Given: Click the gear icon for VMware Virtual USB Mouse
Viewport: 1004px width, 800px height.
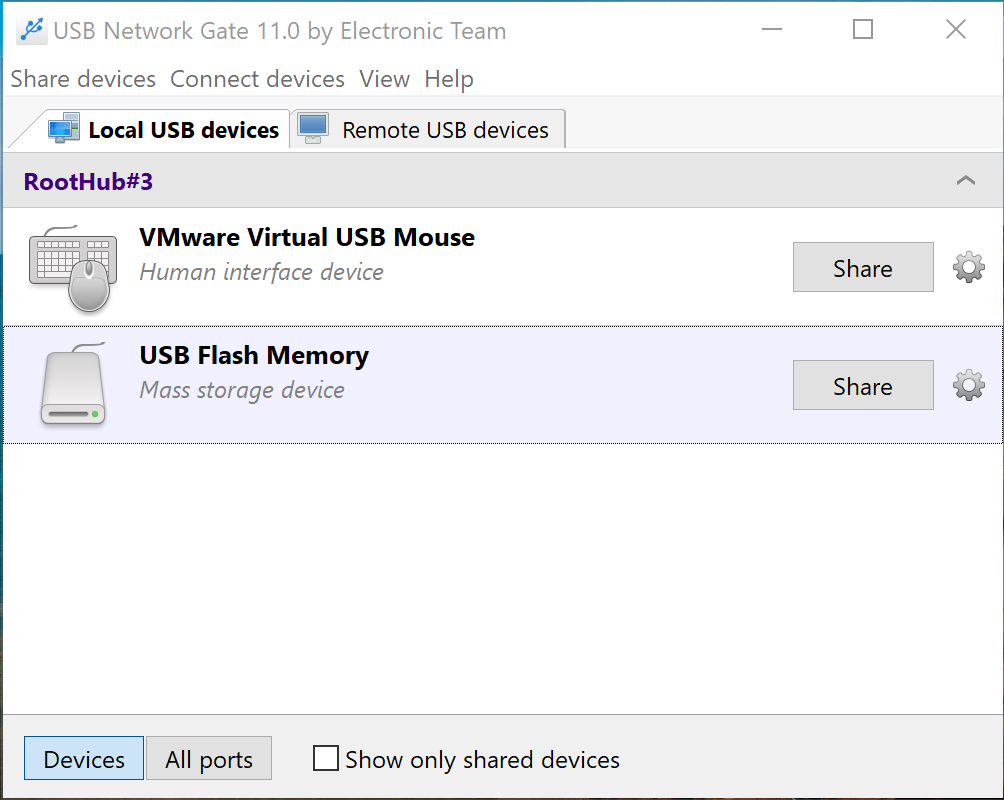Looking at the screenshot, I should 968,267.
